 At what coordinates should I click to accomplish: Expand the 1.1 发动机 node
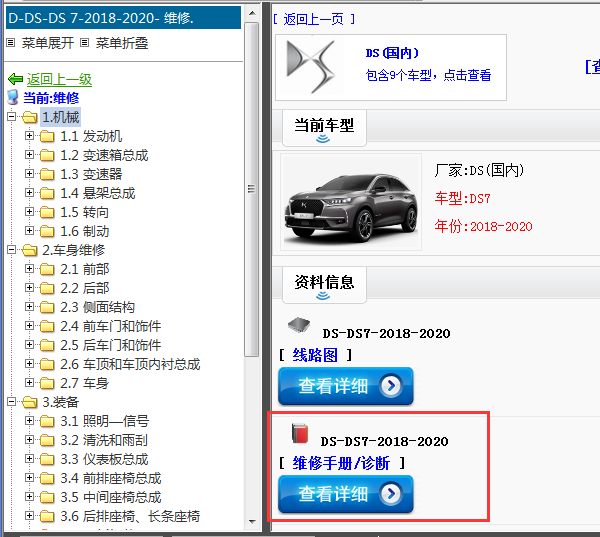pos(29,135)
